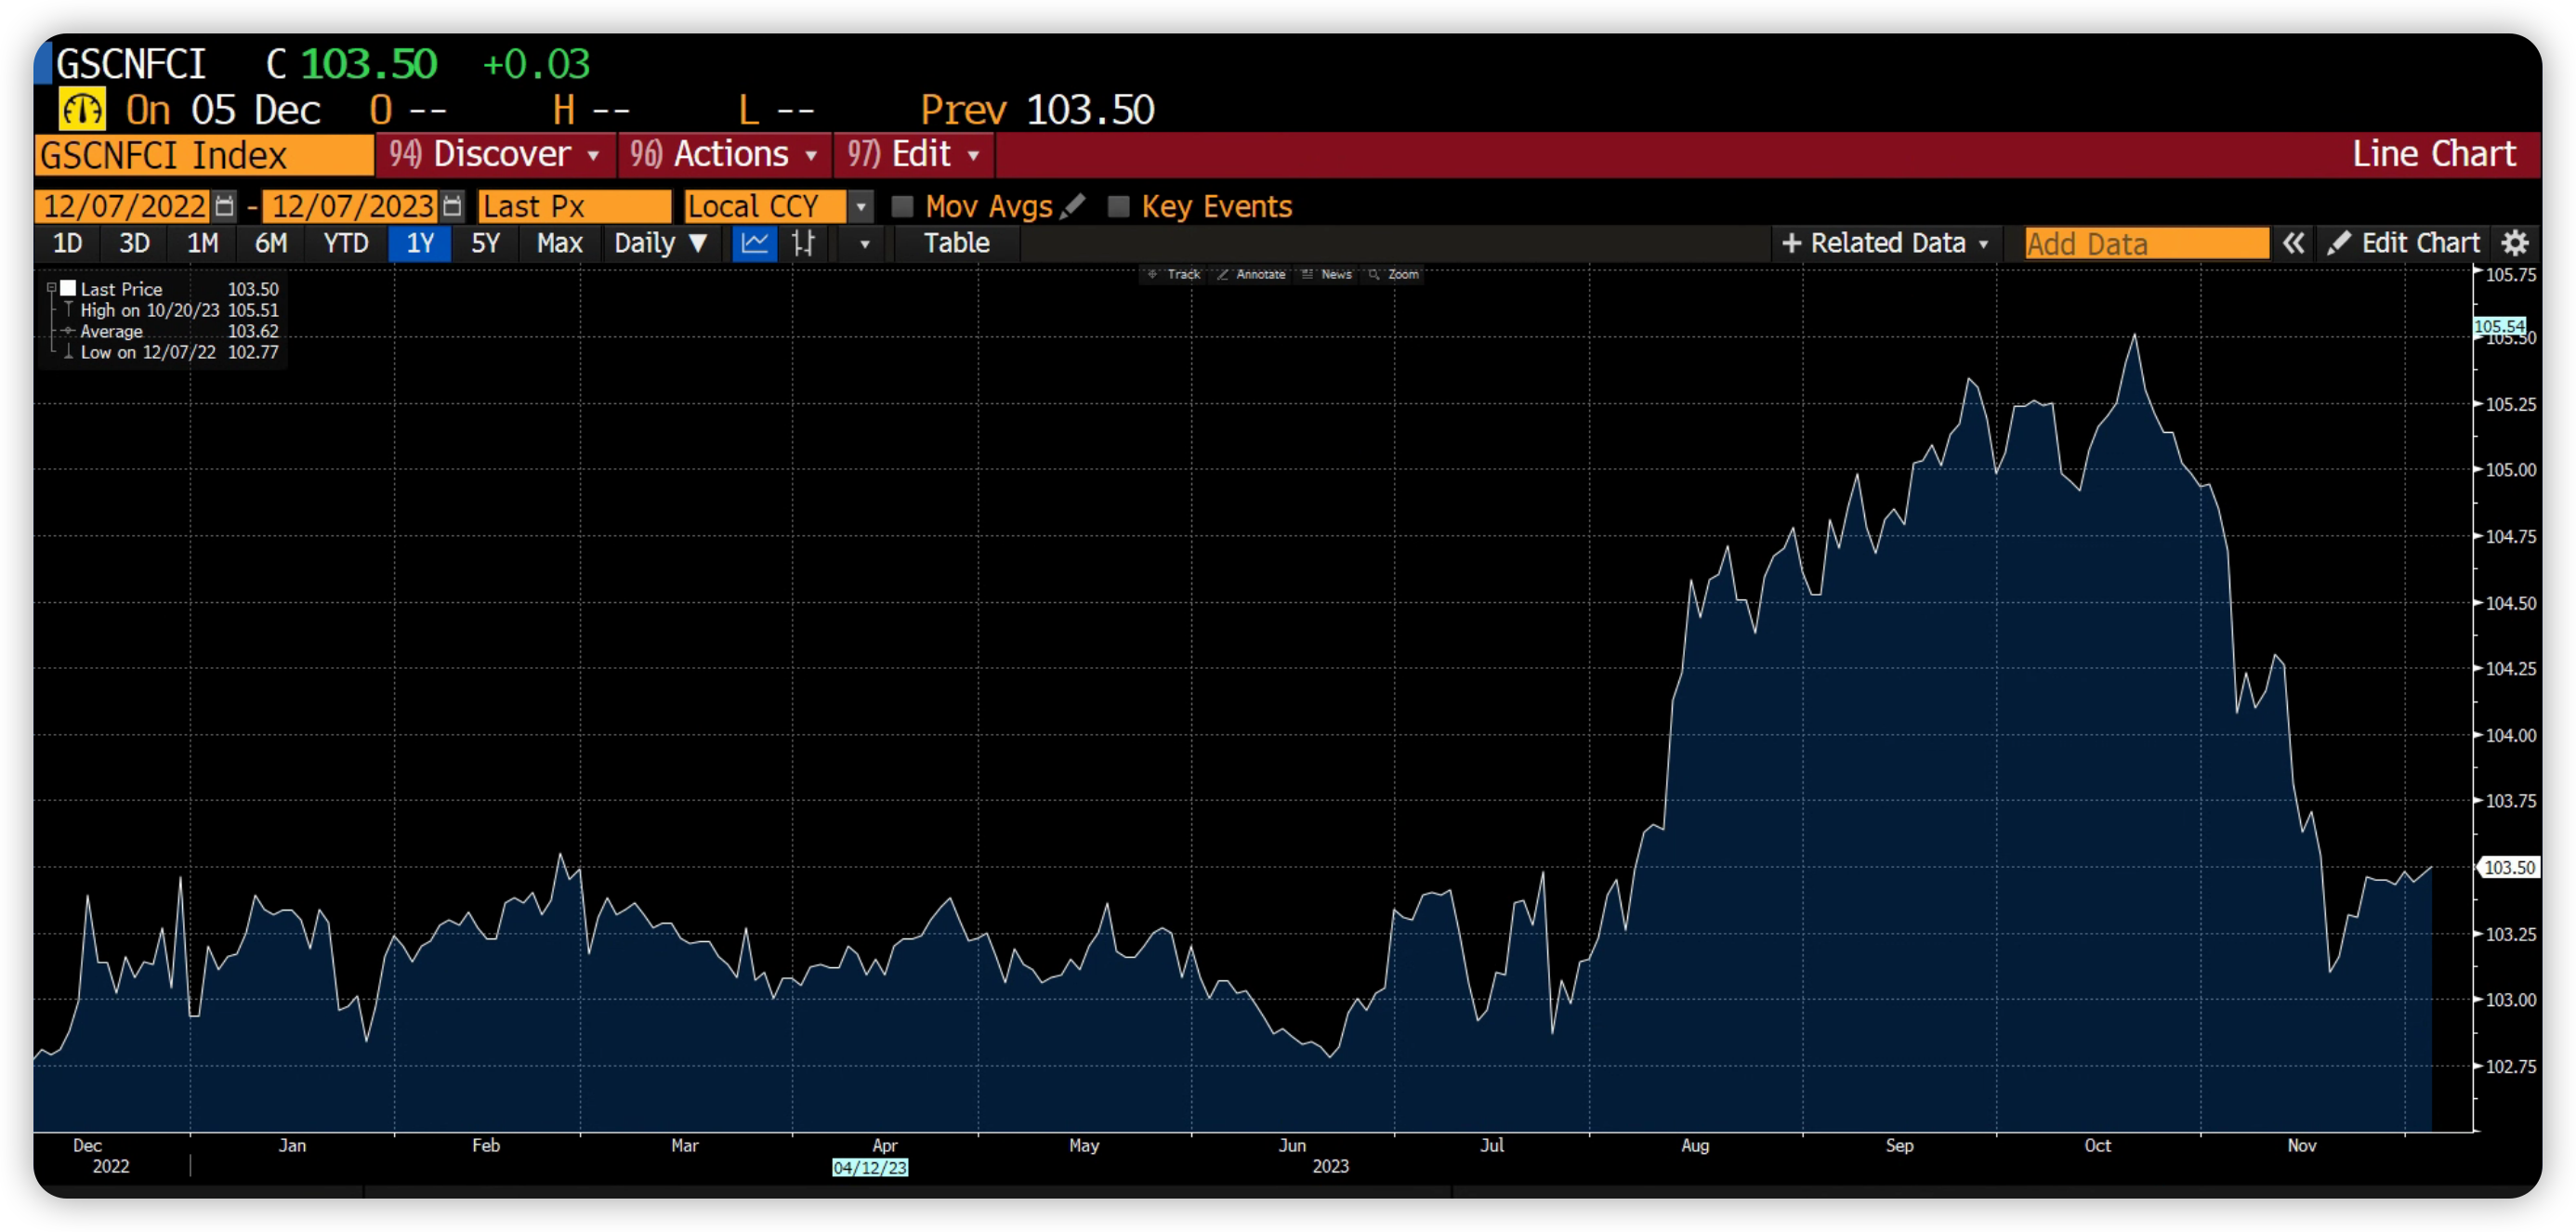Select the 1D time range

pyautogui.click(x=67, y=243)
